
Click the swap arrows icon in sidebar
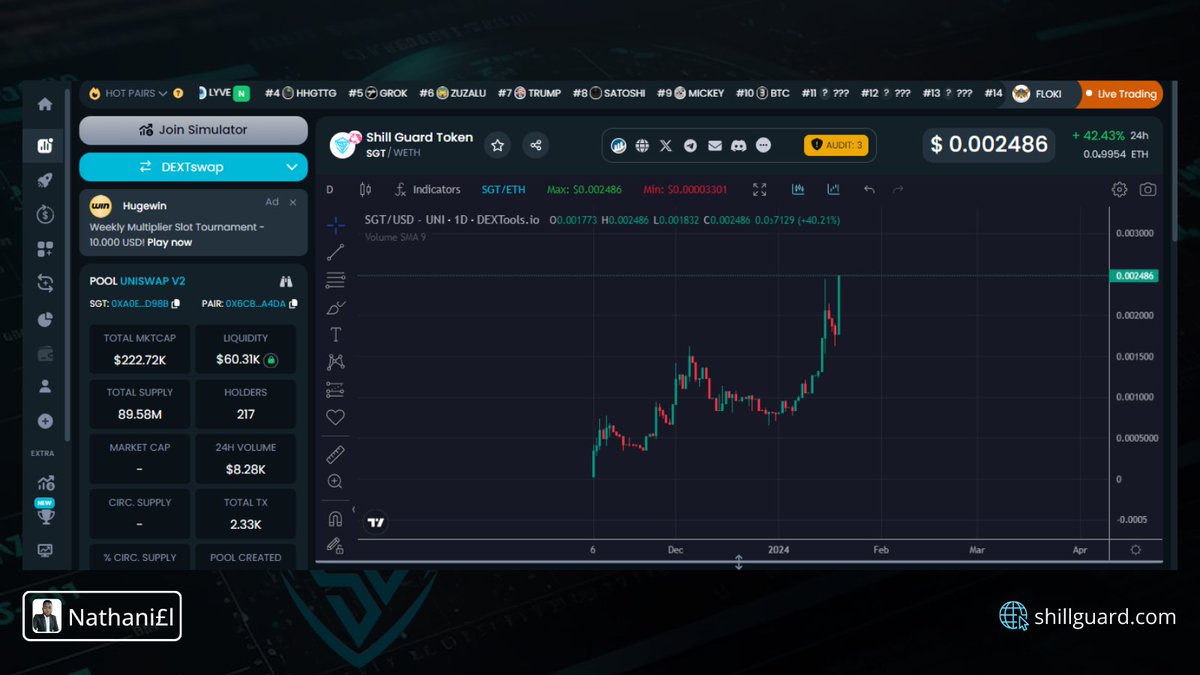pos(44,283)
